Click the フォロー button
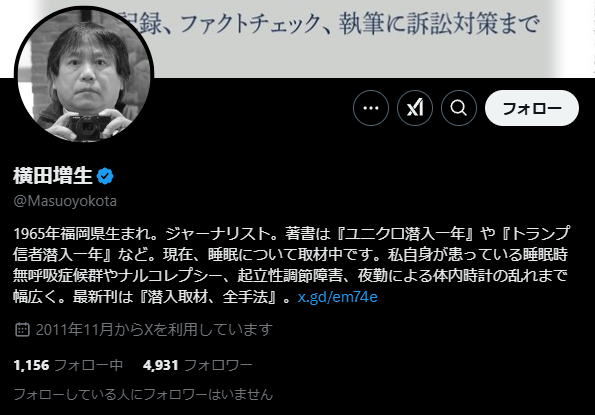Screen dimensions: 595x415 (532, 108)
